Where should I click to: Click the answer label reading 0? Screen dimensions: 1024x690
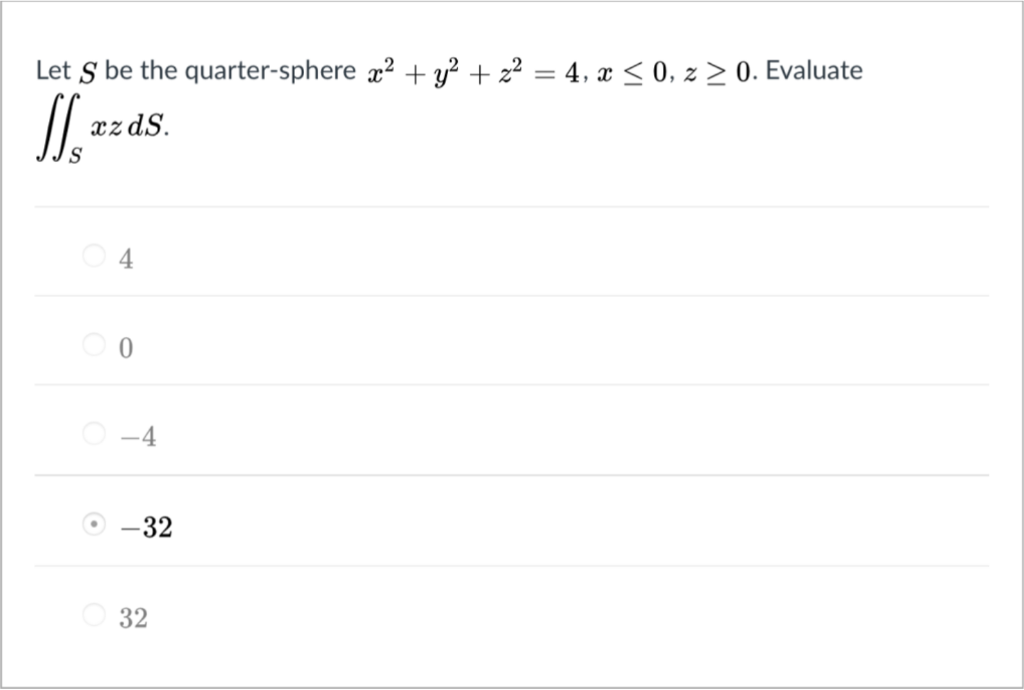coord(124,347)
